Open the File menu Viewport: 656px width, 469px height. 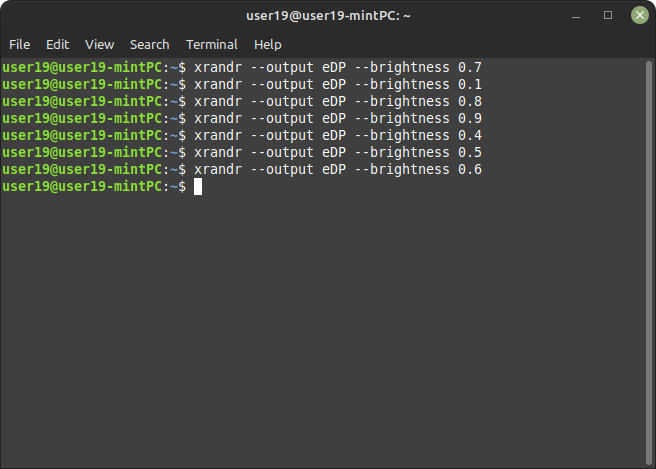click(x=20, y=44)
